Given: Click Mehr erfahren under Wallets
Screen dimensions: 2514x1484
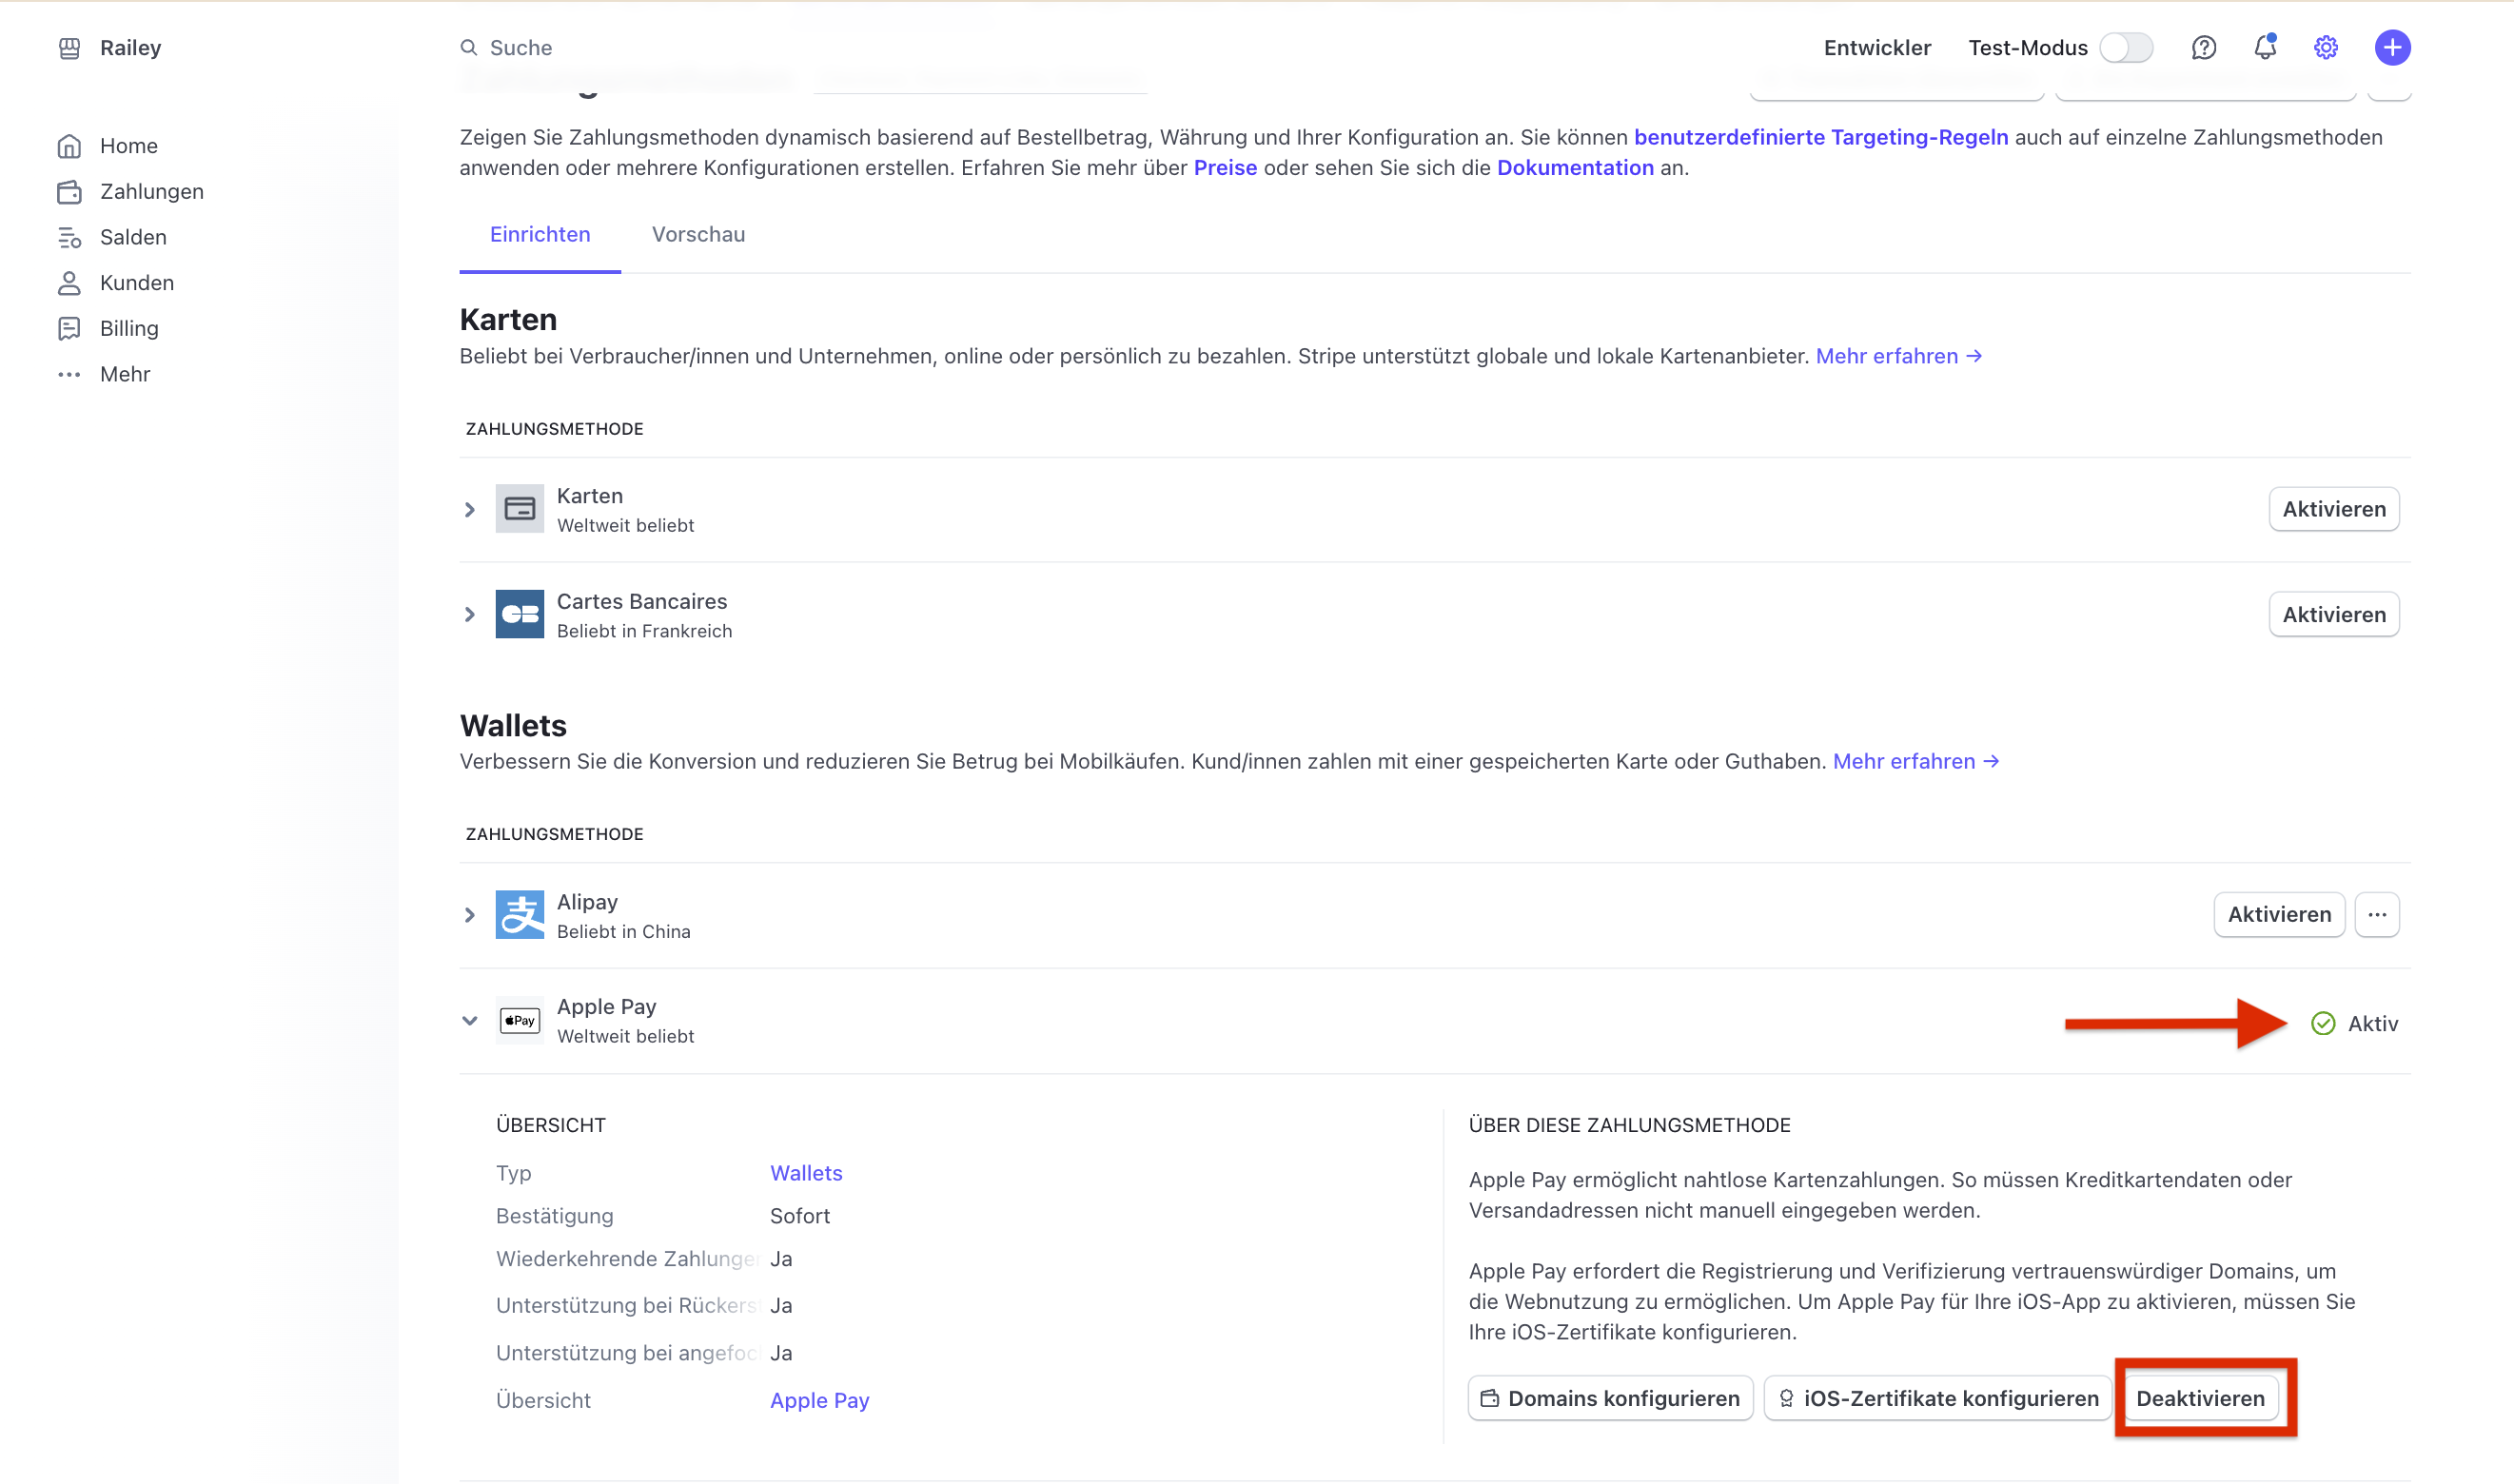Looking at the screenshot, I should [1916, 762].
